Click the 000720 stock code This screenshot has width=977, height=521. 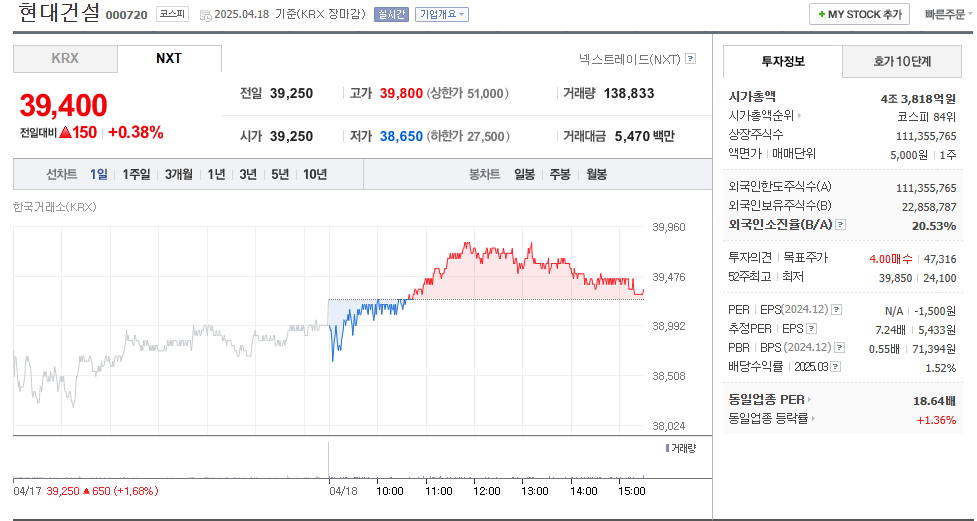tap(126, 15)
